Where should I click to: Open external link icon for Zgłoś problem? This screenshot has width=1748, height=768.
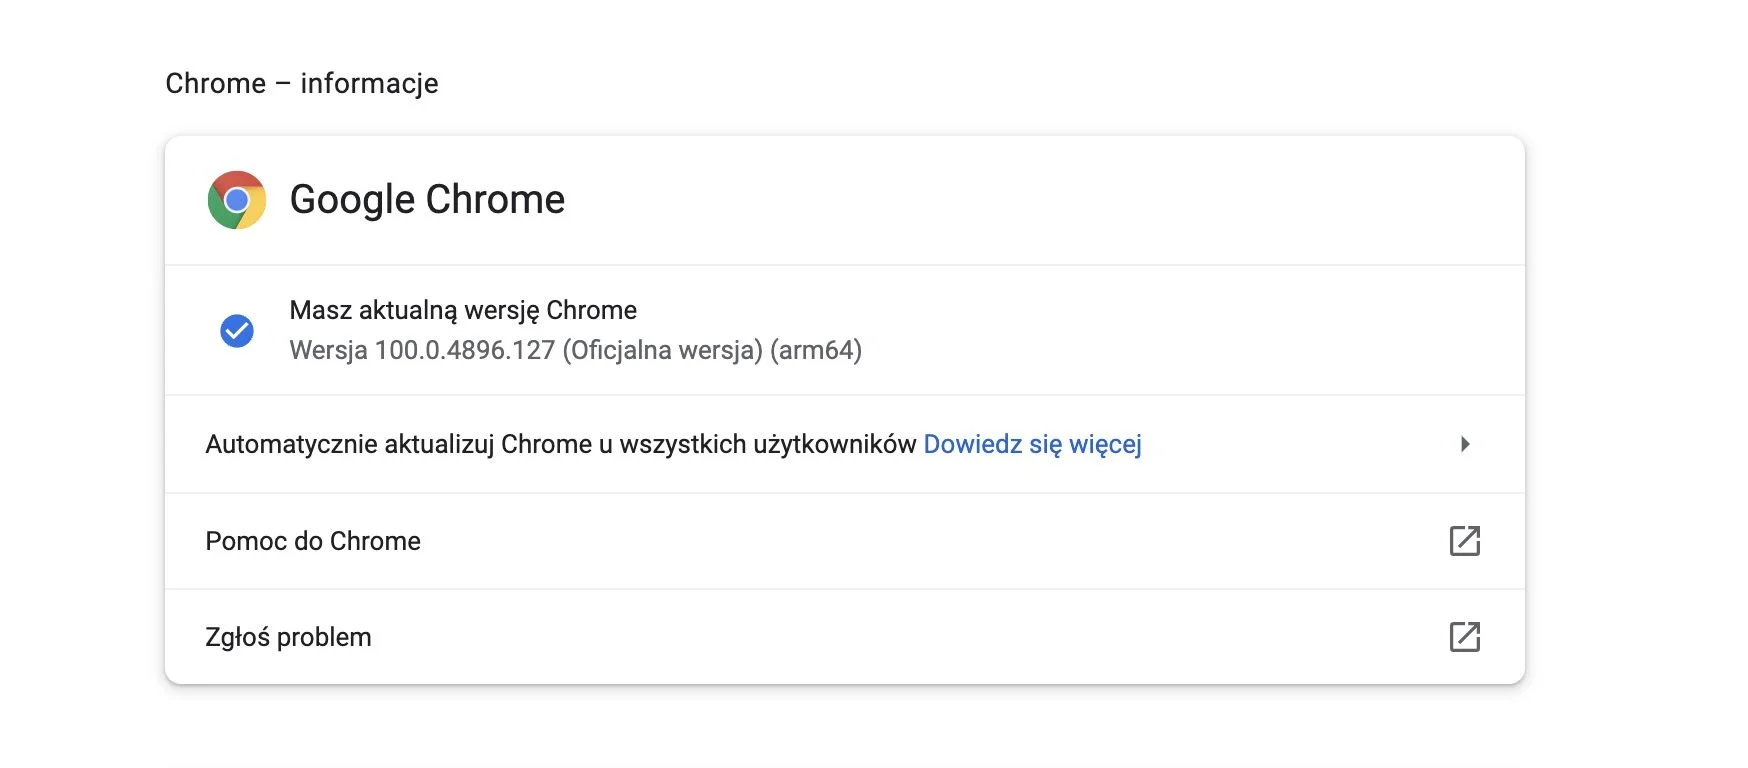click(1465, 637)
